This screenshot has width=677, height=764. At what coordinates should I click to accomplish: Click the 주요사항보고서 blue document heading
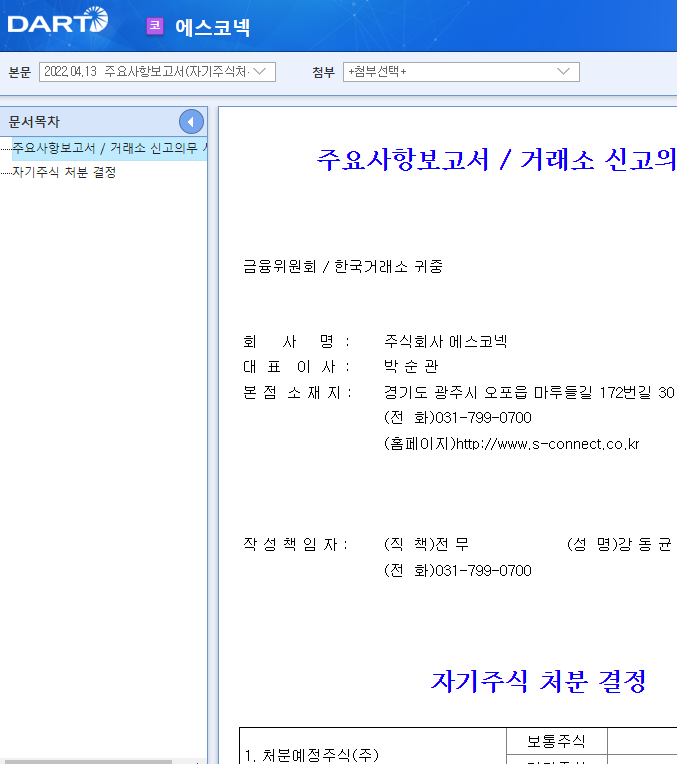coord(496,159)
